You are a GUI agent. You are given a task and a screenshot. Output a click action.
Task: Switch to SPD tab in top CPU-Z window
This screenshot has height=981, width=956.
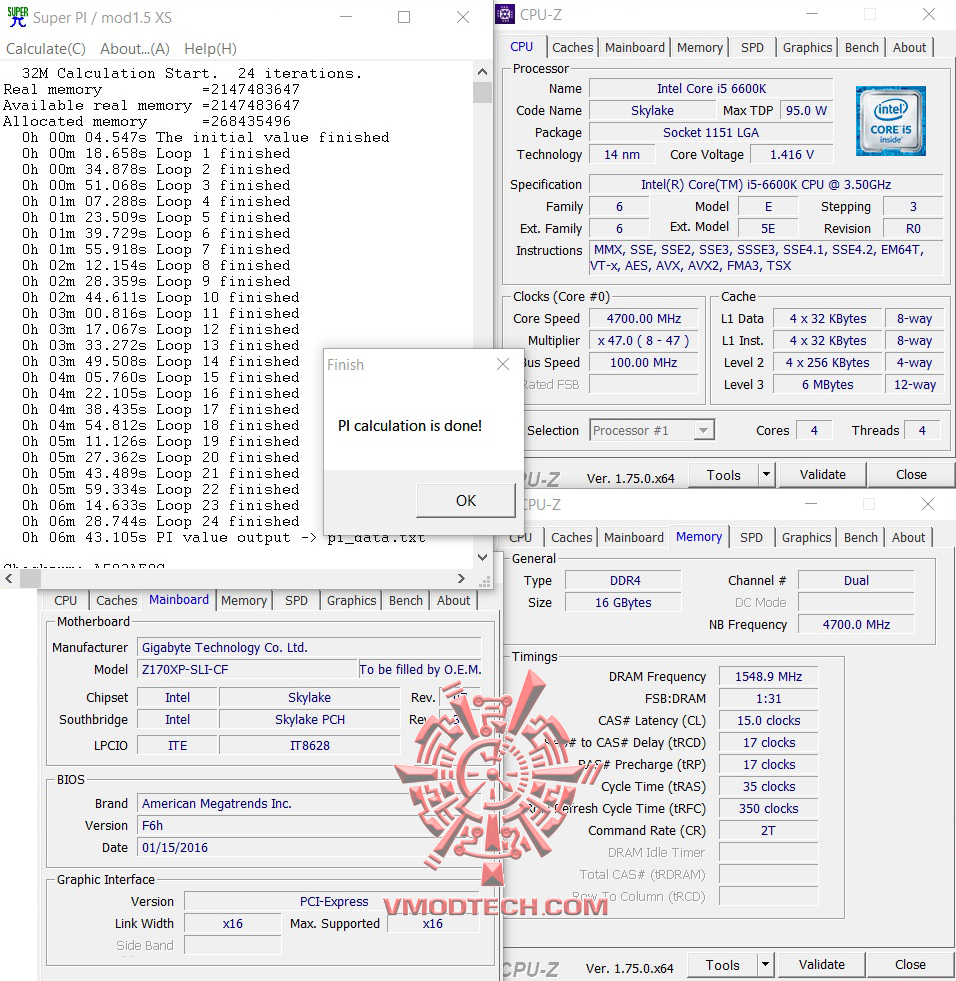coord(752,48)
